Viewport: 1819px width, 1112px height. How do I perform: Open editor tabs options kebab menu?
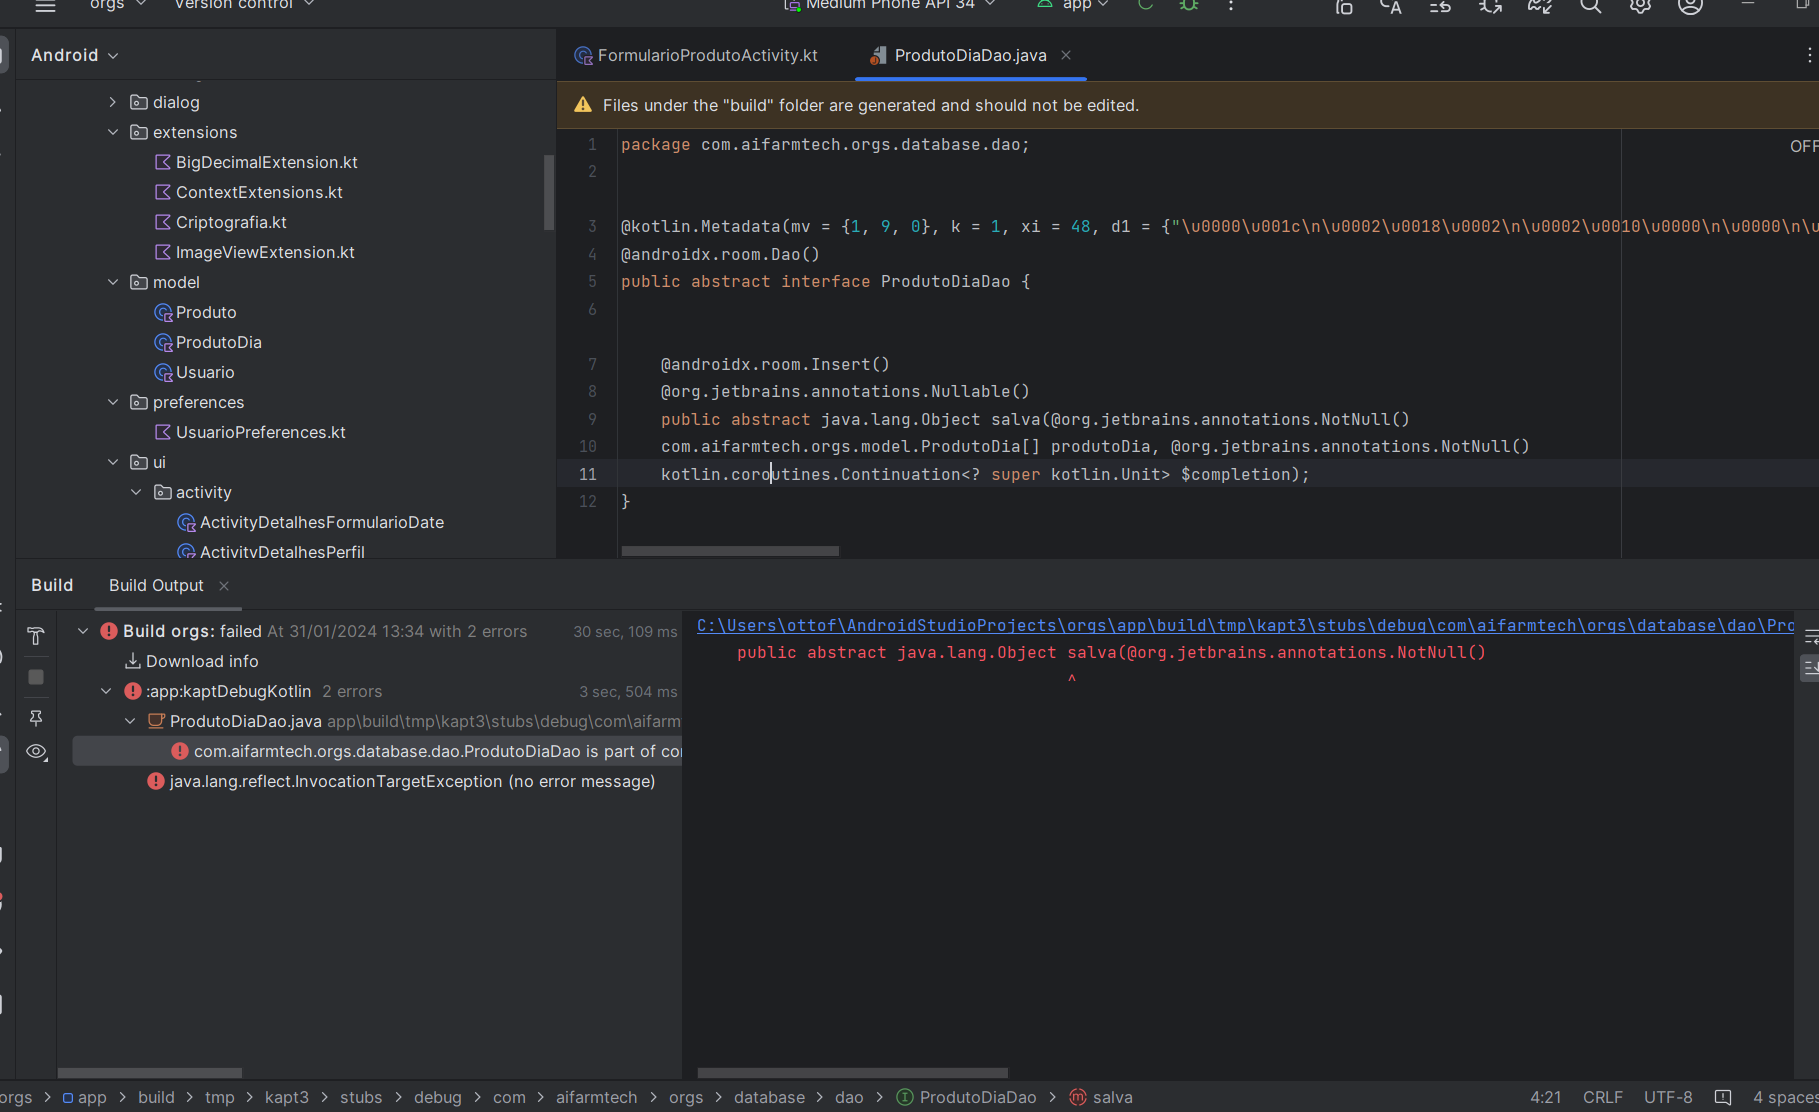pyautogui.click(x=1809, y=55)
